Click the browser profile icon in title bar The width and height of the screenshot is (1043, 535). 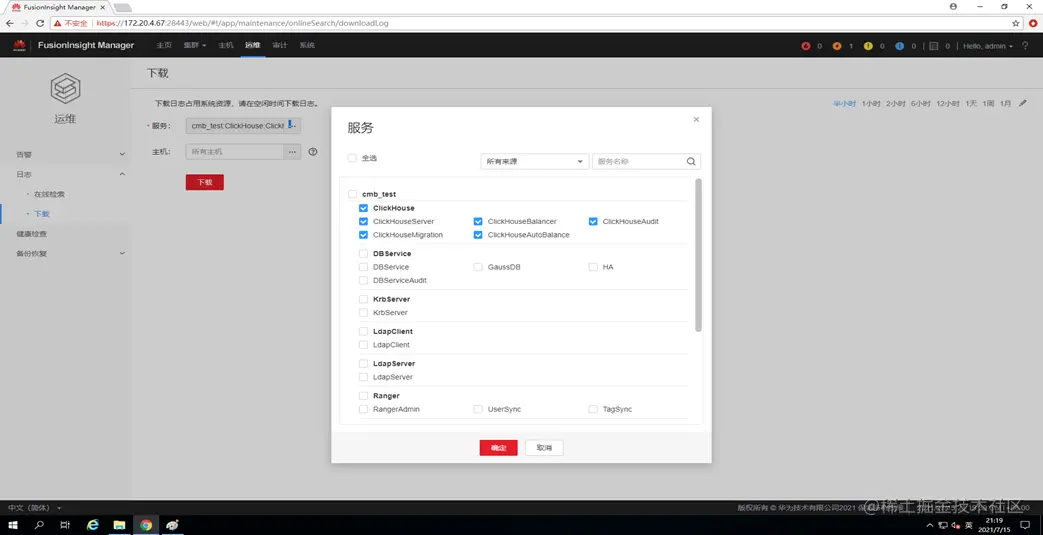pos(953,6)
